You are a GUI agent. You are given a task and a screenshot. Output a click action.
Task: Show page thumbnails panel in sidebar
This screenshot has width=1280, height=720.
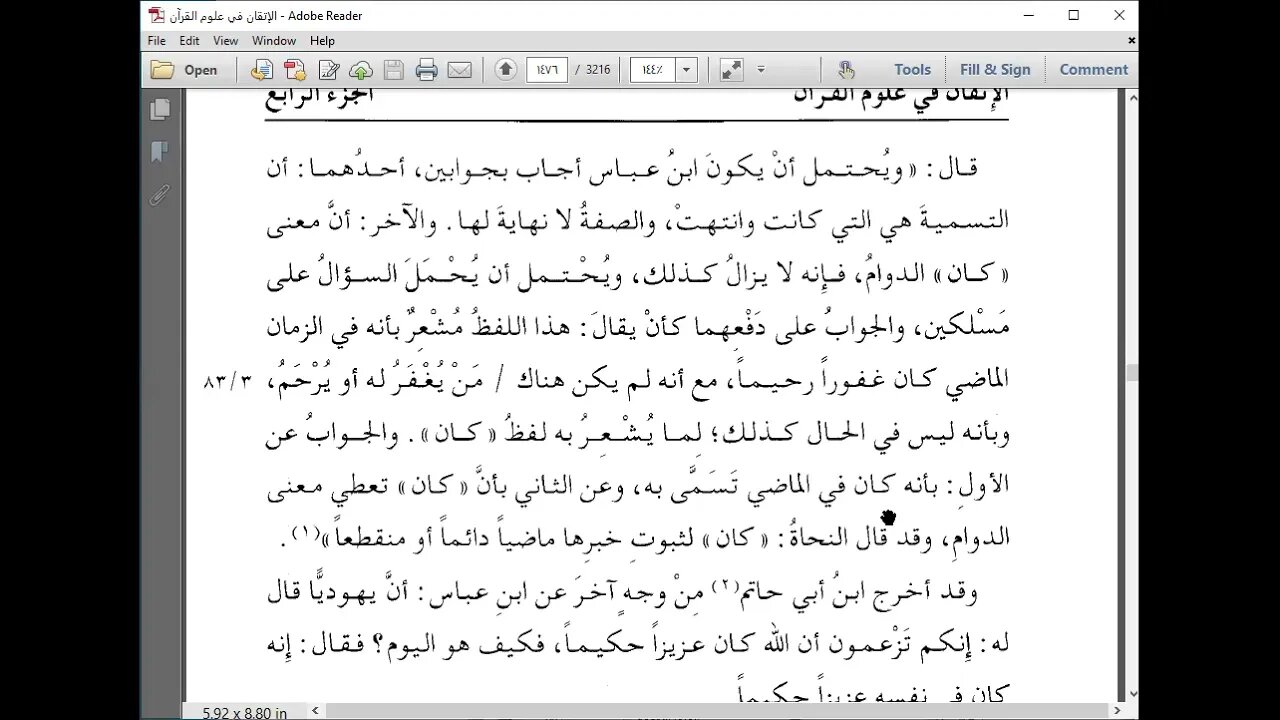159,110
